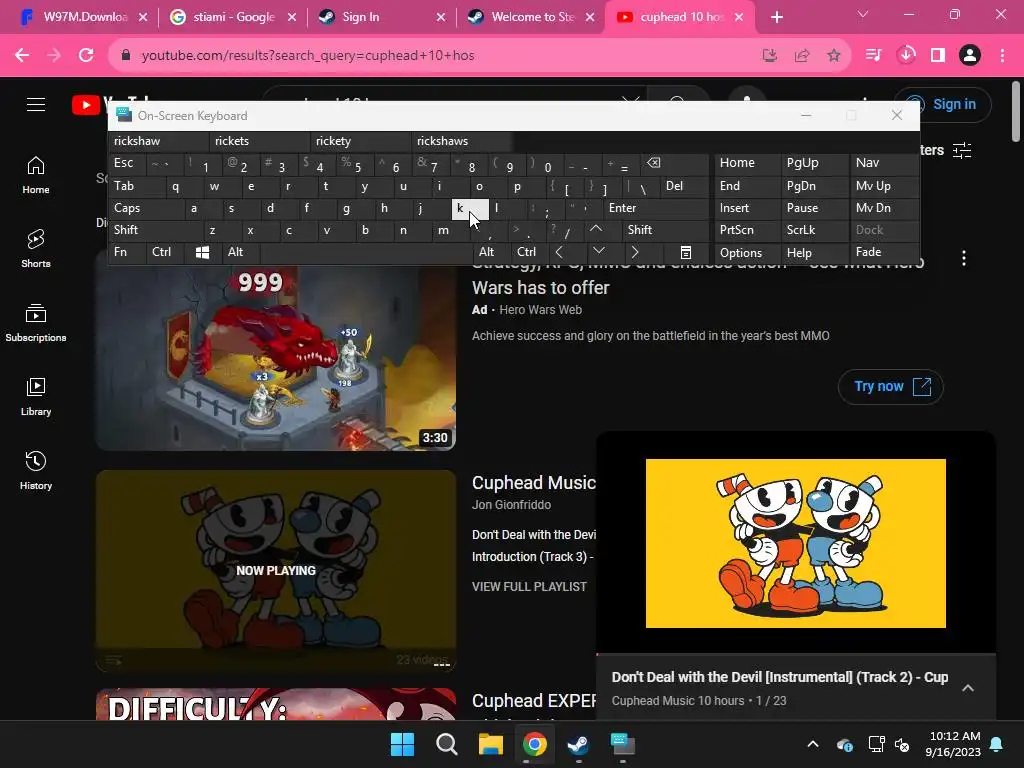Click the menu key on On-Screen Keyboard
1024x768 pixels.
point(686,253)
